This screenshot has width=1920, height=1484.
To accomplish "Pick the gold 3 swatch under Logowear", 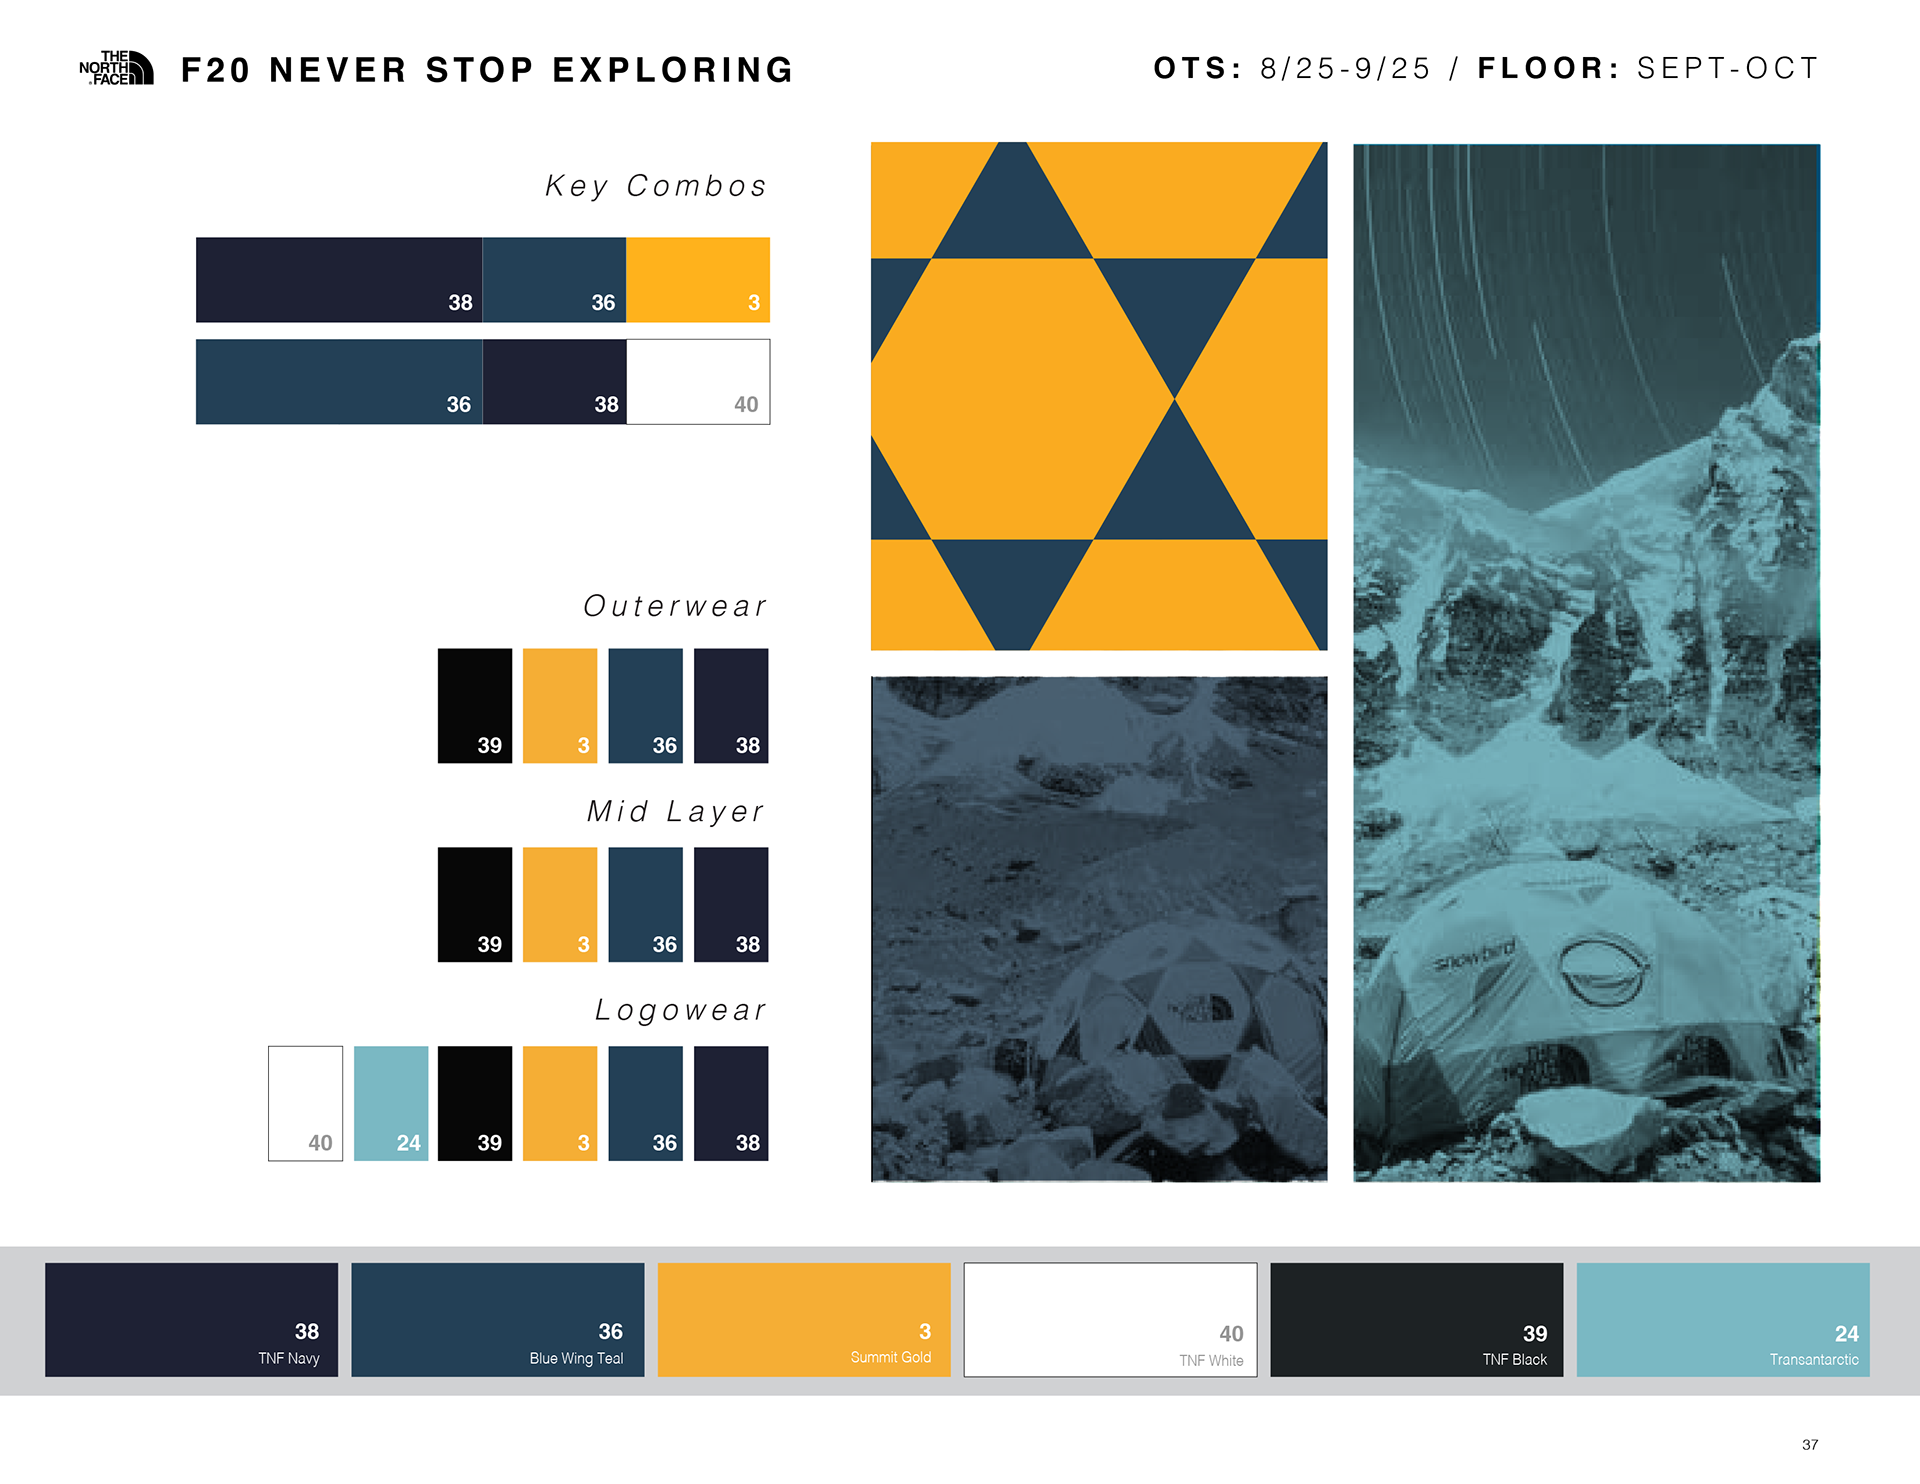I will [560, 1104].
